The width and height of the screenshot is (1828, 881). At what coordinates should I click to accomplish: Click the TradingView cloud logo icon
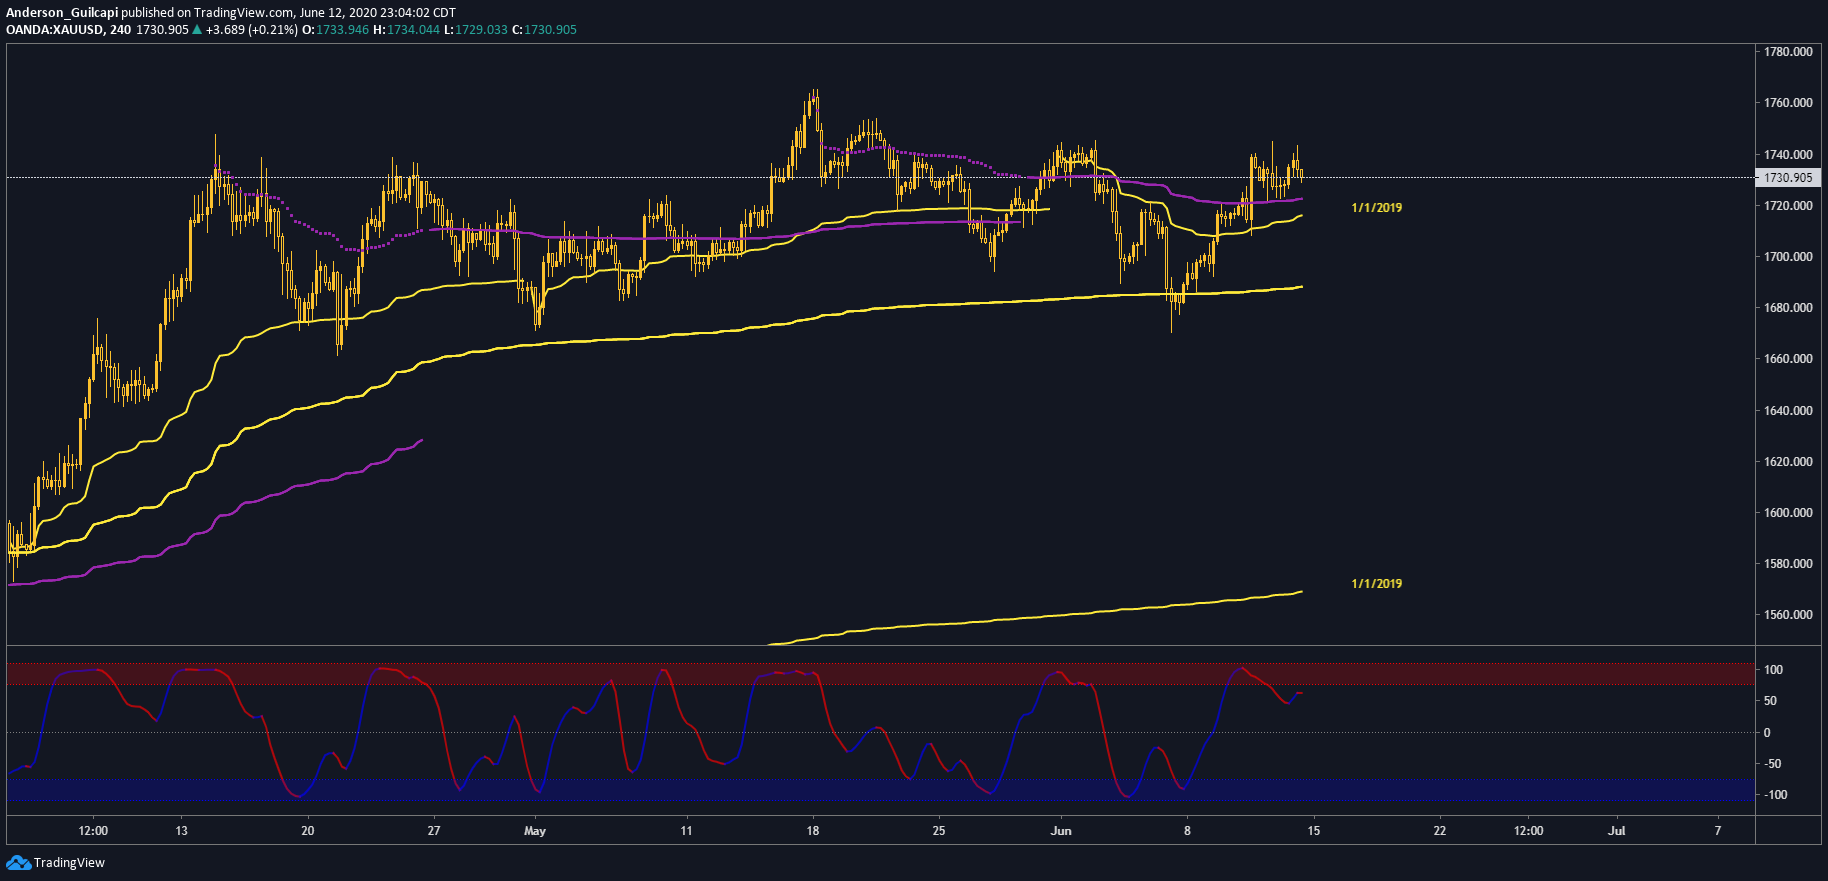point(18,863)
